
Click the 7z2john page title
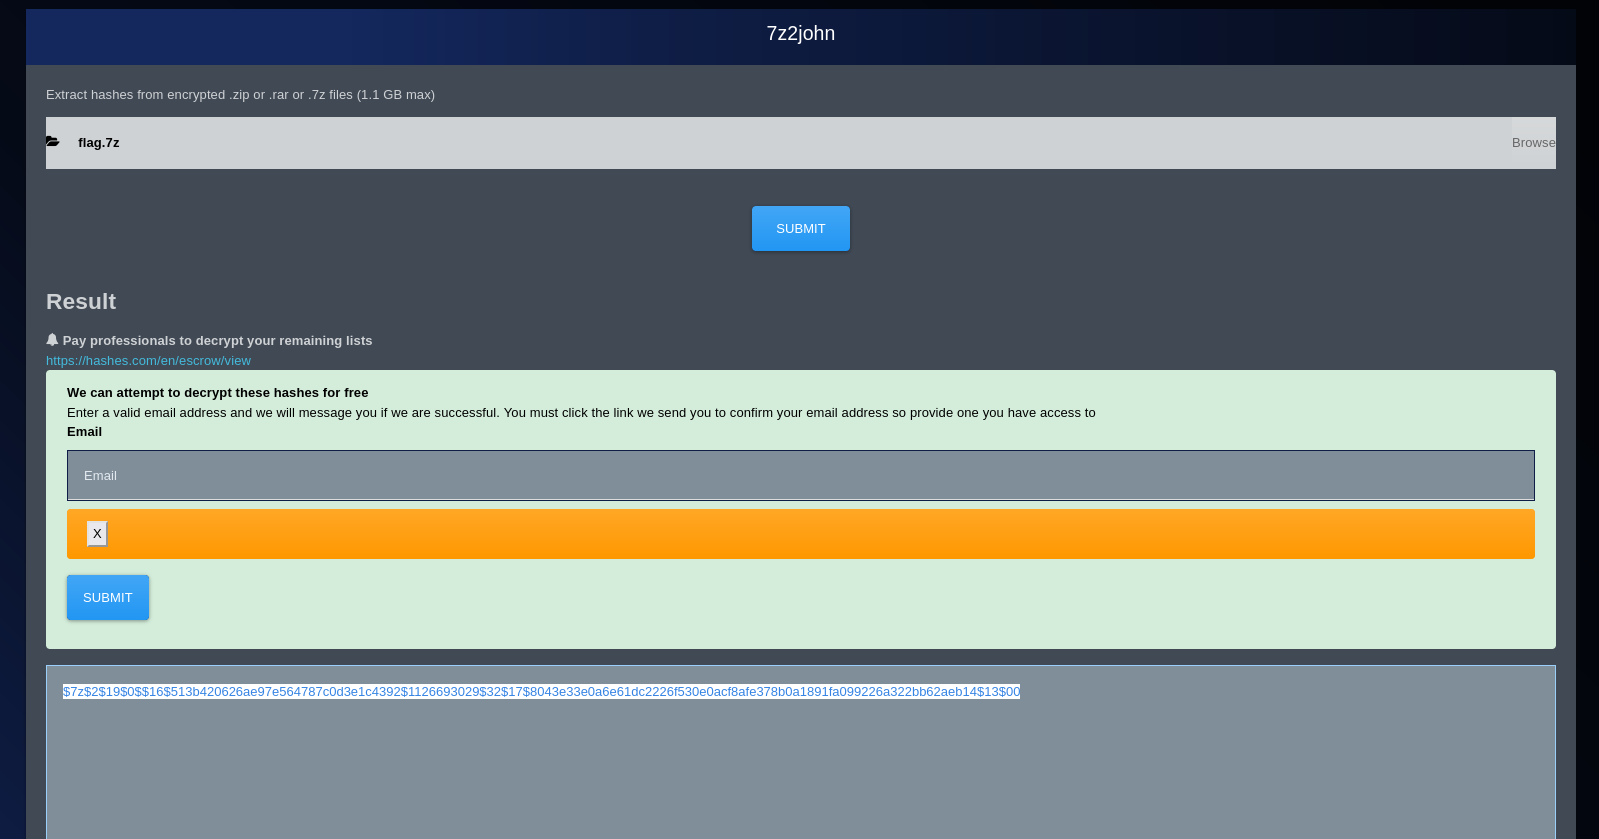click(801, 33)
